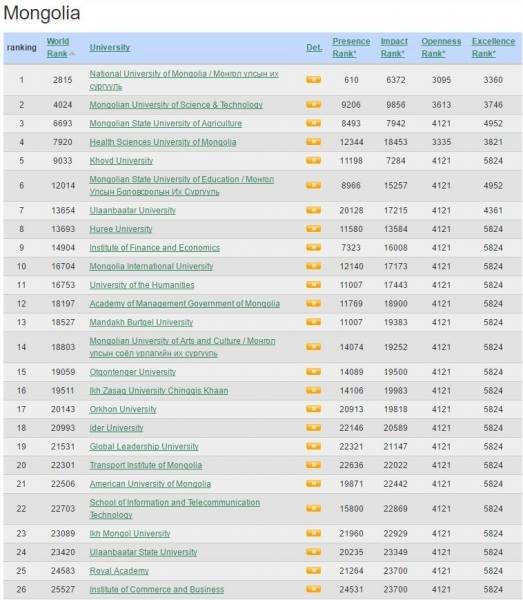Open details icon for Mongolian State University of Education
523x600 pixels.
[x=313, y=186]
